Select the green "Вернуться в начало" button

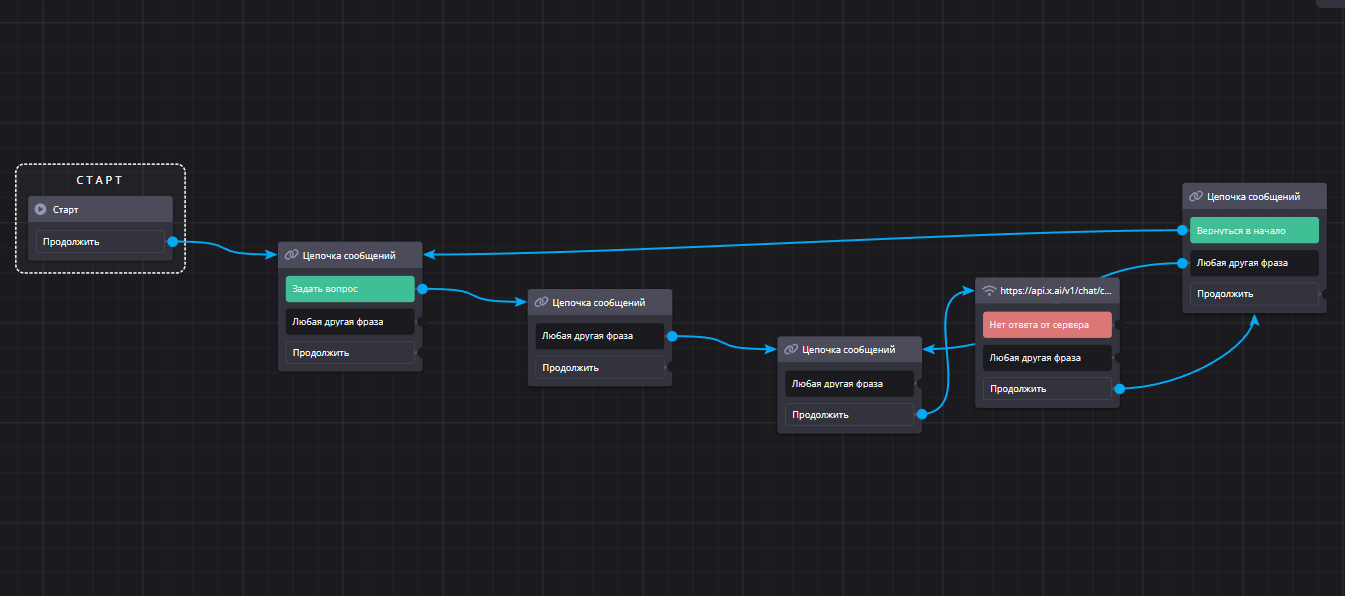pos(1254,230)
